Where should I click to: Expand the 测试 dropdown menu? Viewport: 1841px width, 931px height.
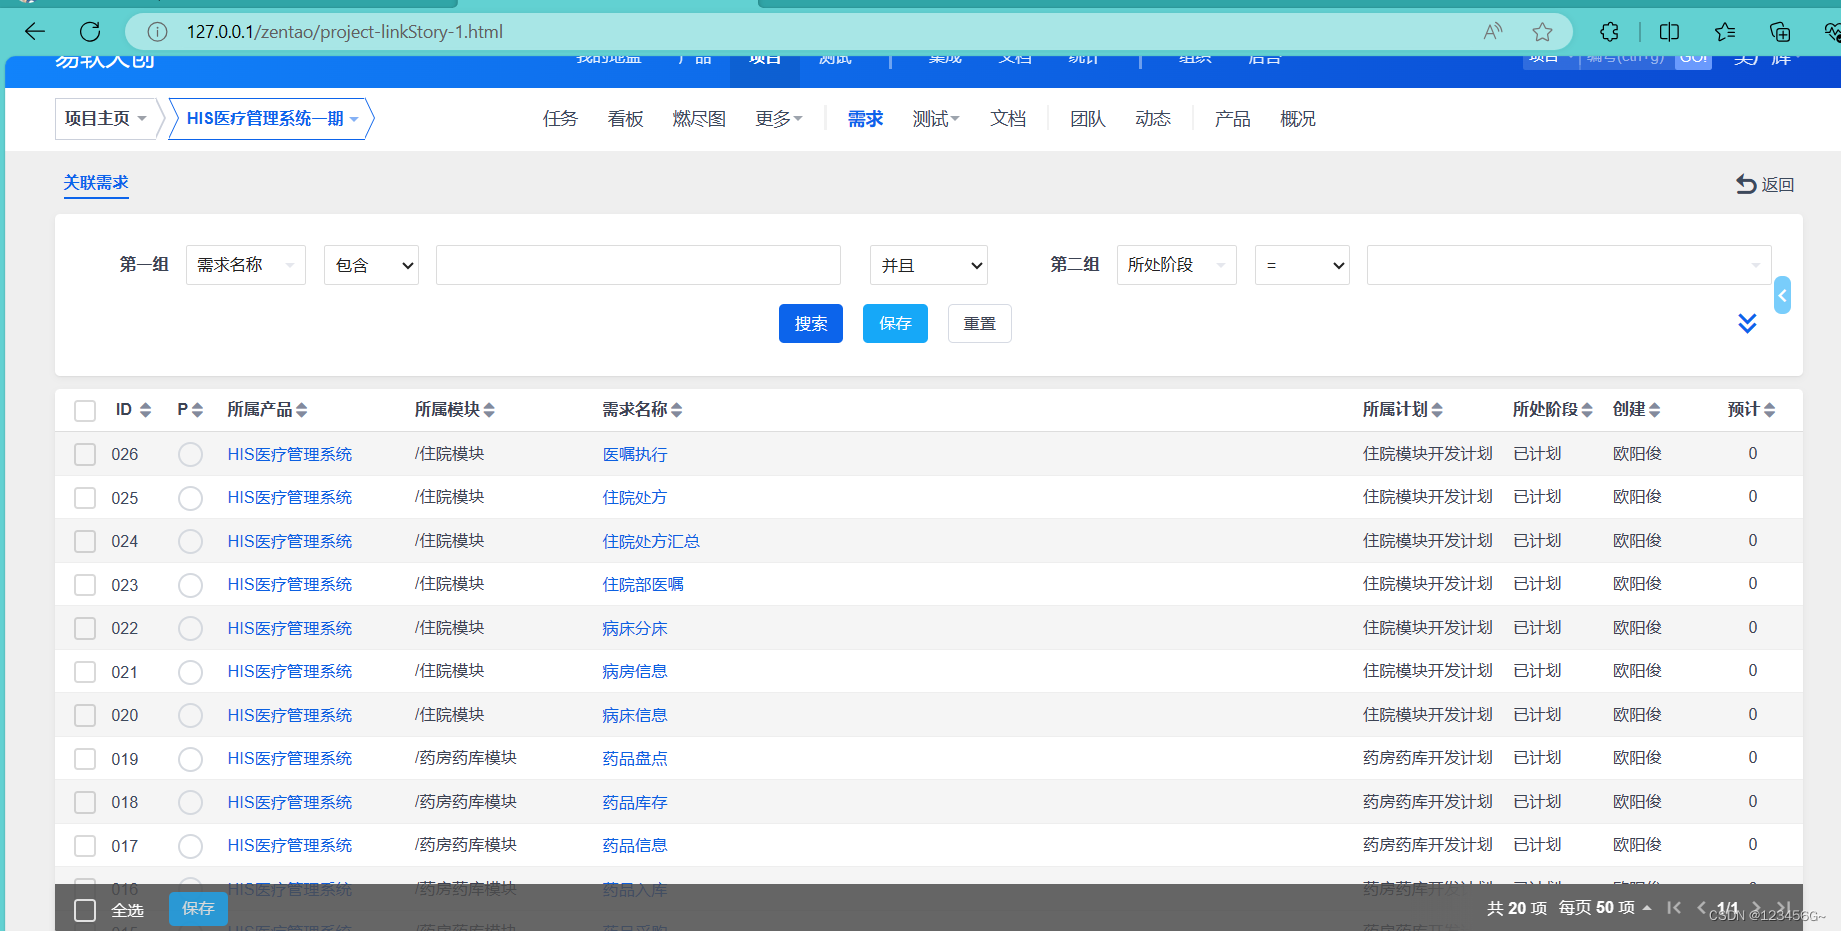pyautogui.click(x=936, y=119)
